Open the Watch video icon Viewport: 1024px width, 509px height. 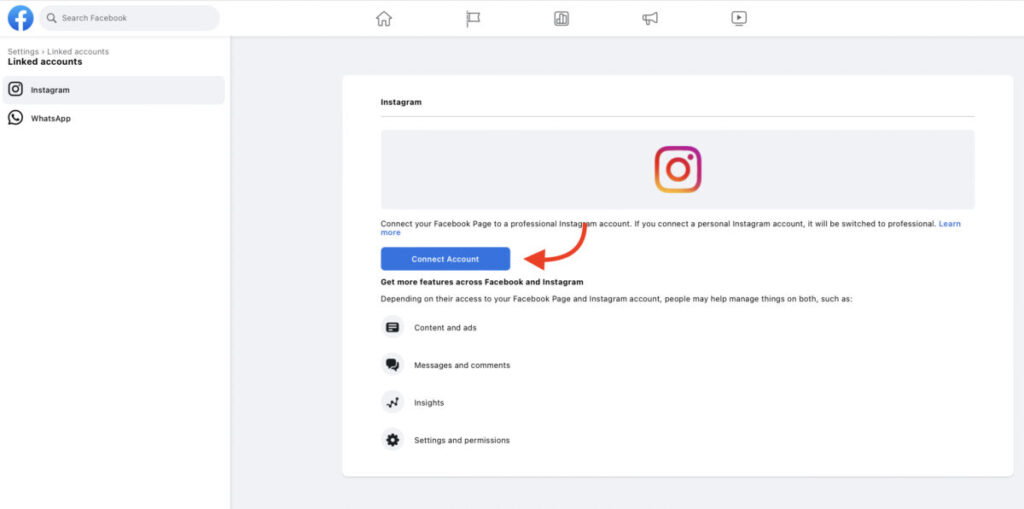(x=739, y=19)
